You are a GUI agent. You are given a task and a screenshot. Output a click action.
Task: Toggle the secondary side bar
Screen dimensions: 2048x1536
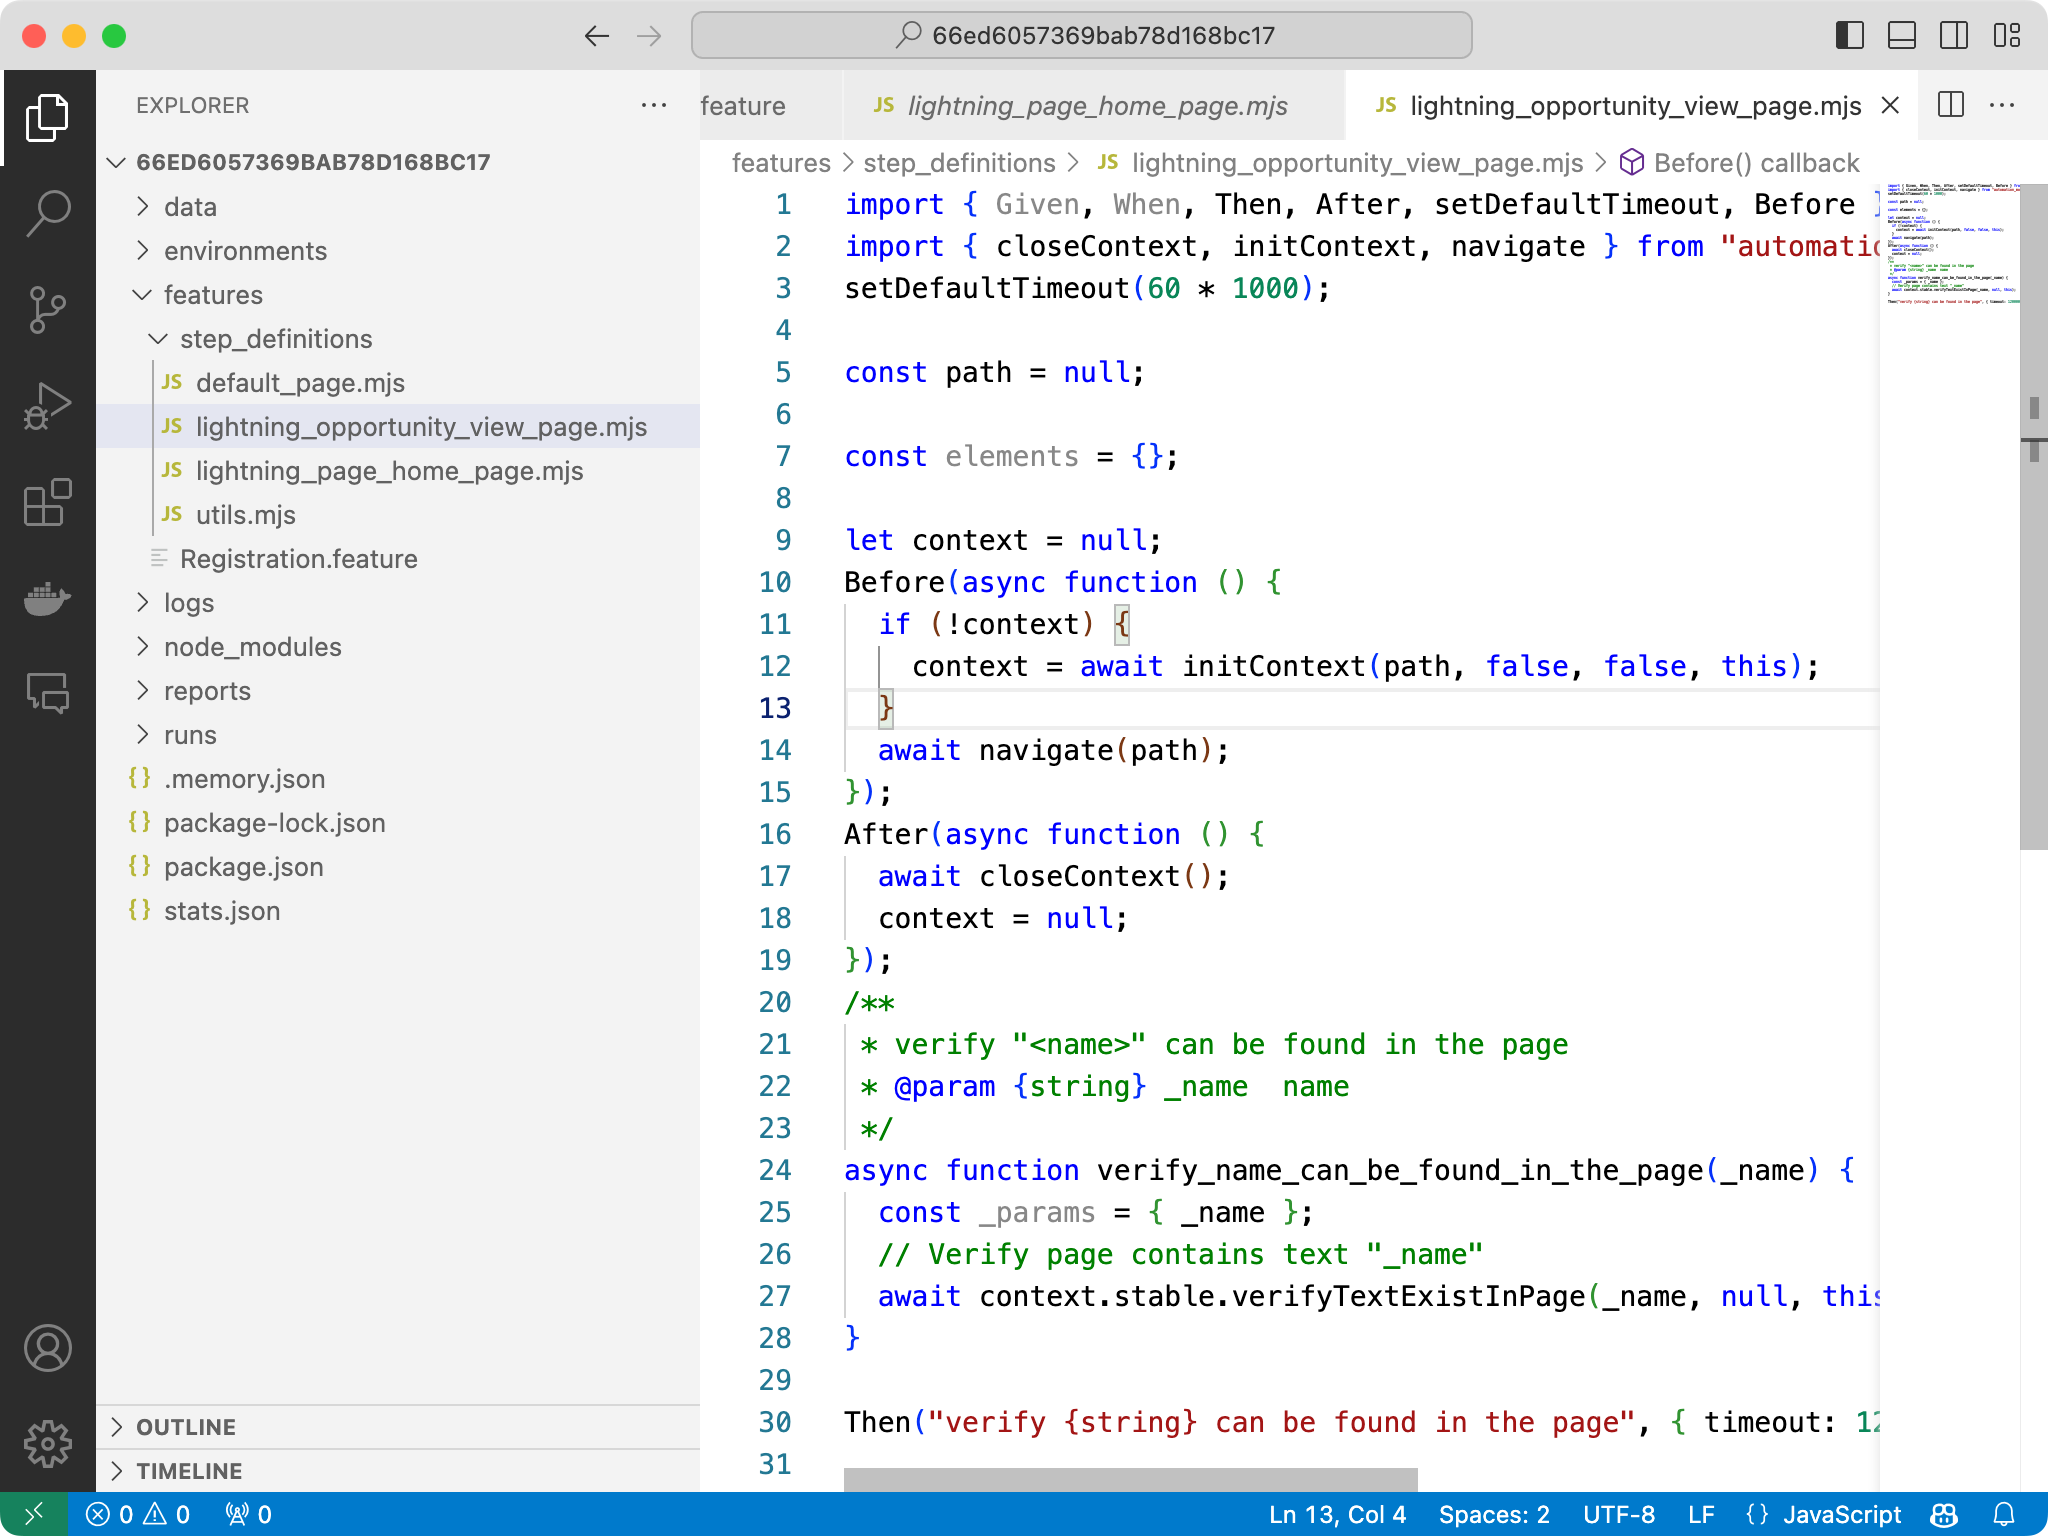coord(1953,36)
